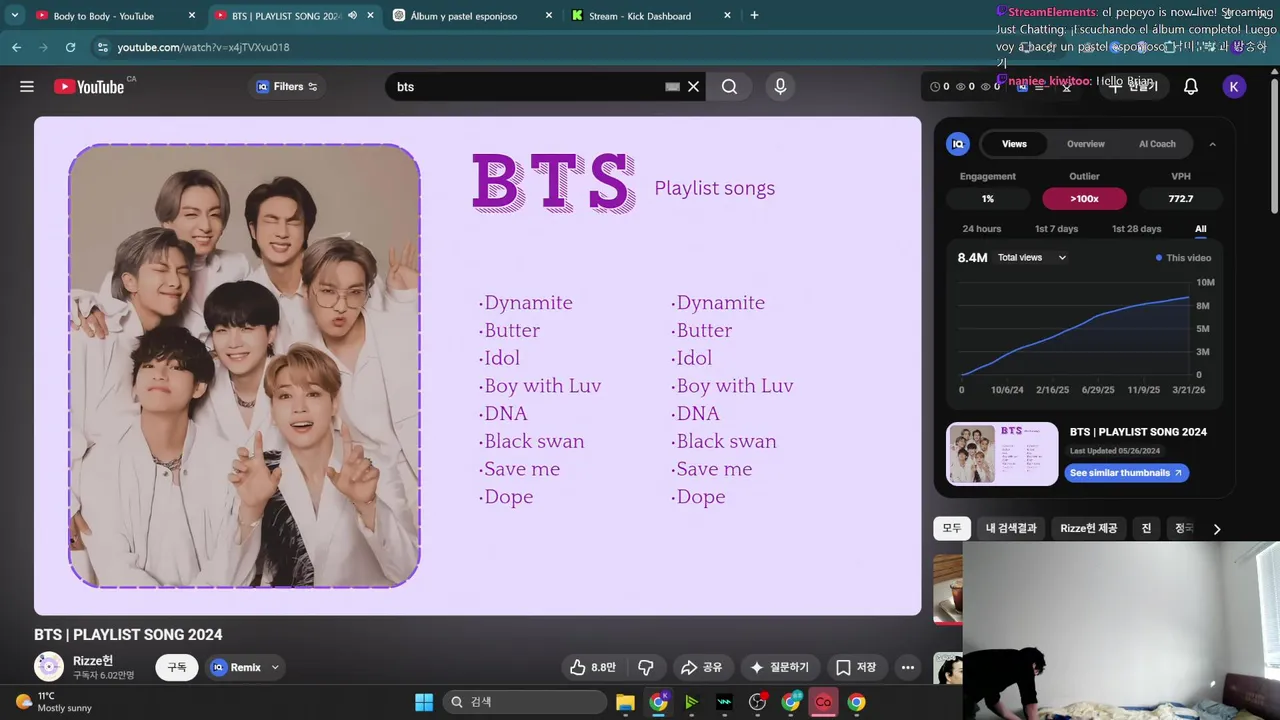1280x720 pixels.
Task: Open Chrome tab search dropdown
Action: pyautogui.click(x=14, y=15)
